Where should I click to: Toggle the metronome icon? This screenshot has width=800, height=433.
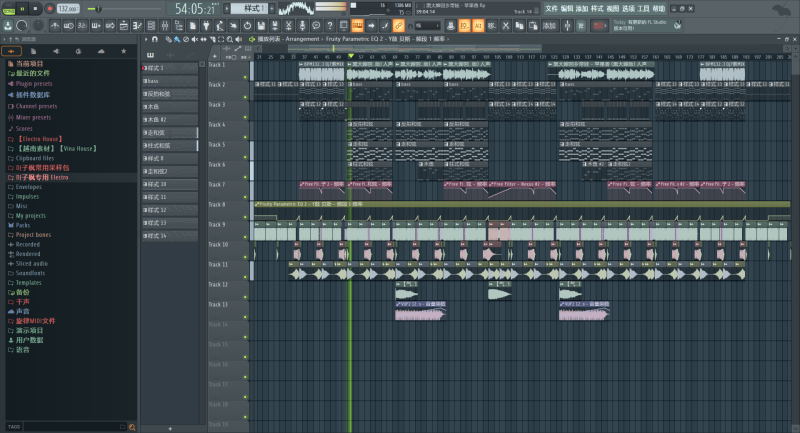point(55,26)
